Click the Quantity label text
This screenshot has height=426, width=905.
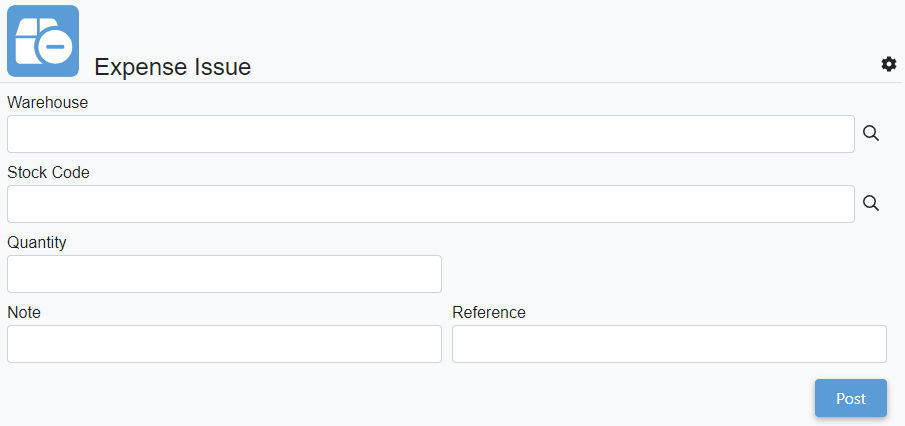click(37, 242)
